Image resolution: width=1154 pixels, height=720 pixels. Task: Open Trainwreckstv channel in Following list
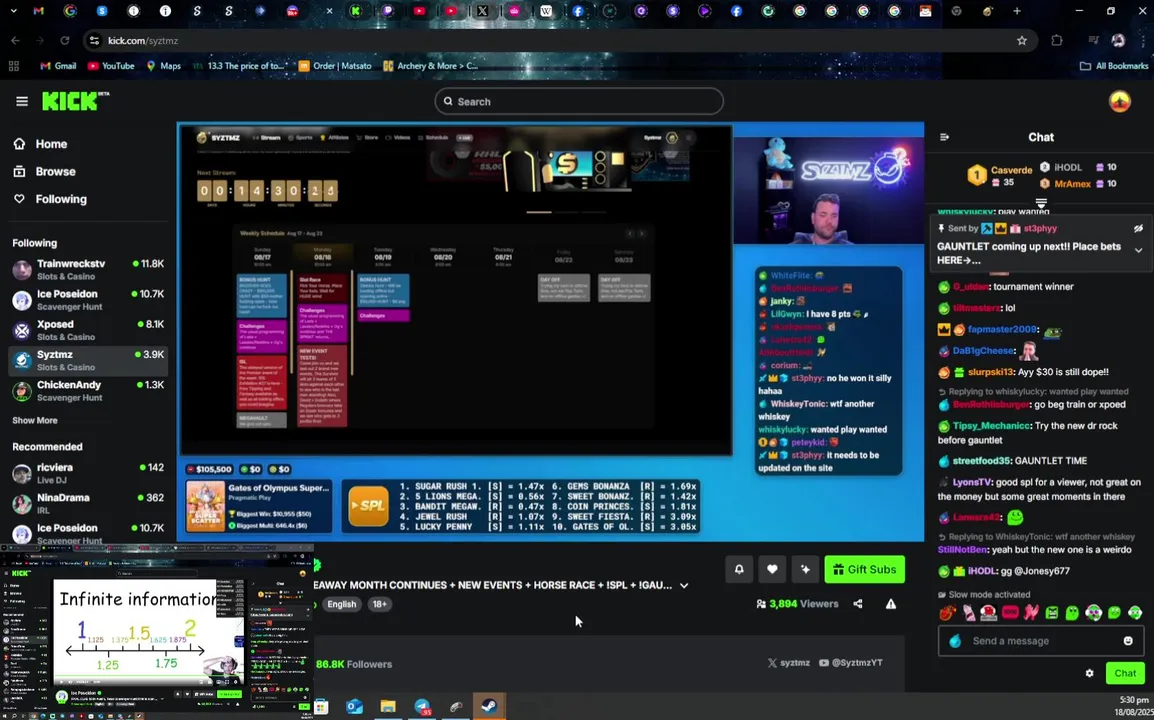coord(88,269)
